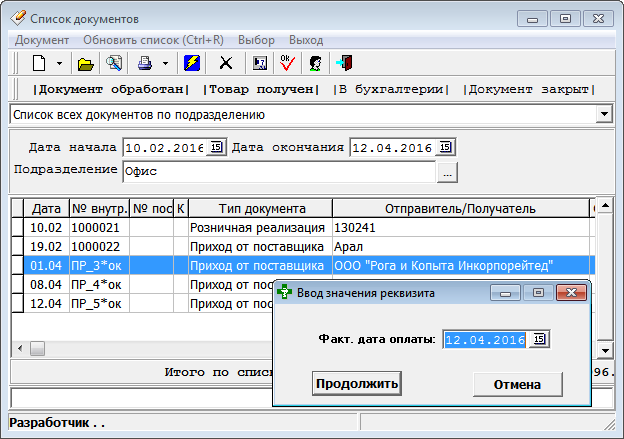Click the Арал sender cell
624x439 pixels.
pos(461,247)
